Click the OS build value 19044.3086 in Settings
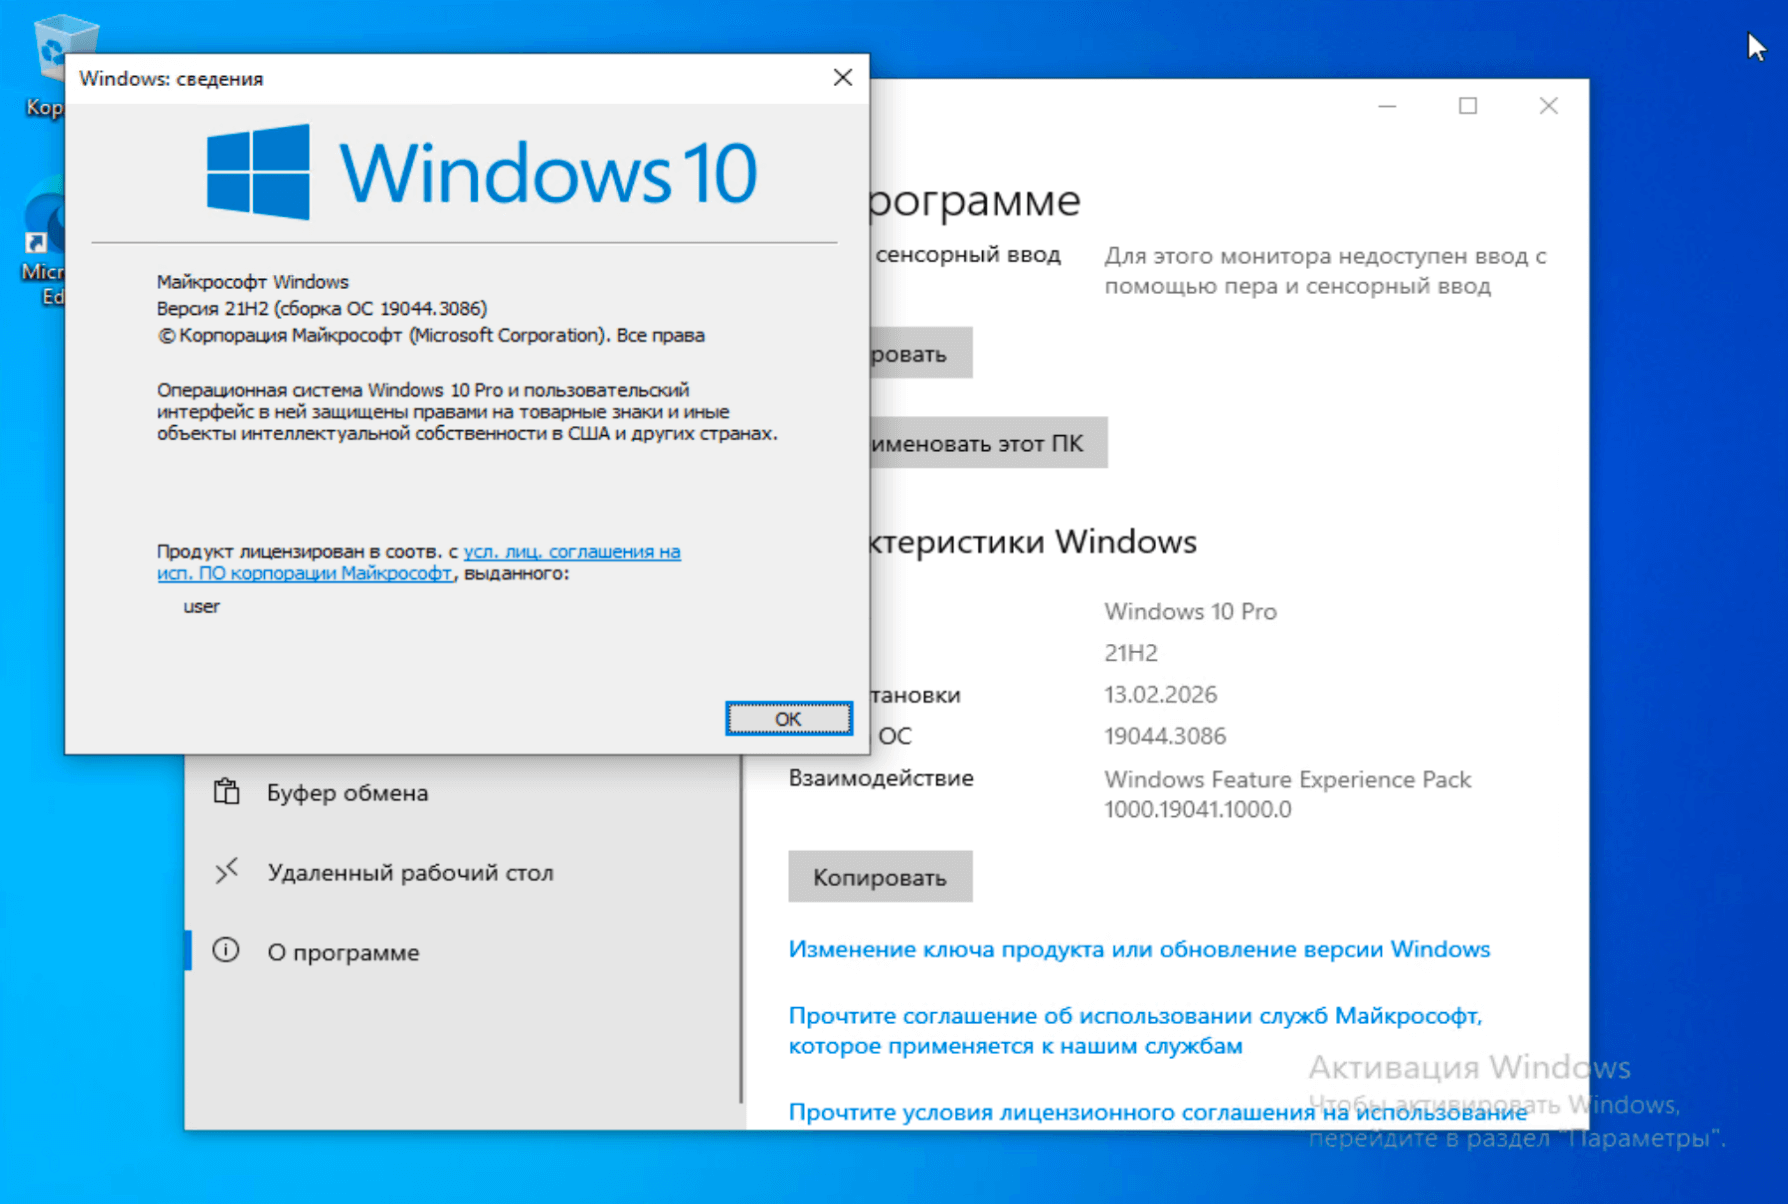This screenshot has width=1788, height=1204. click(1164, 736)
